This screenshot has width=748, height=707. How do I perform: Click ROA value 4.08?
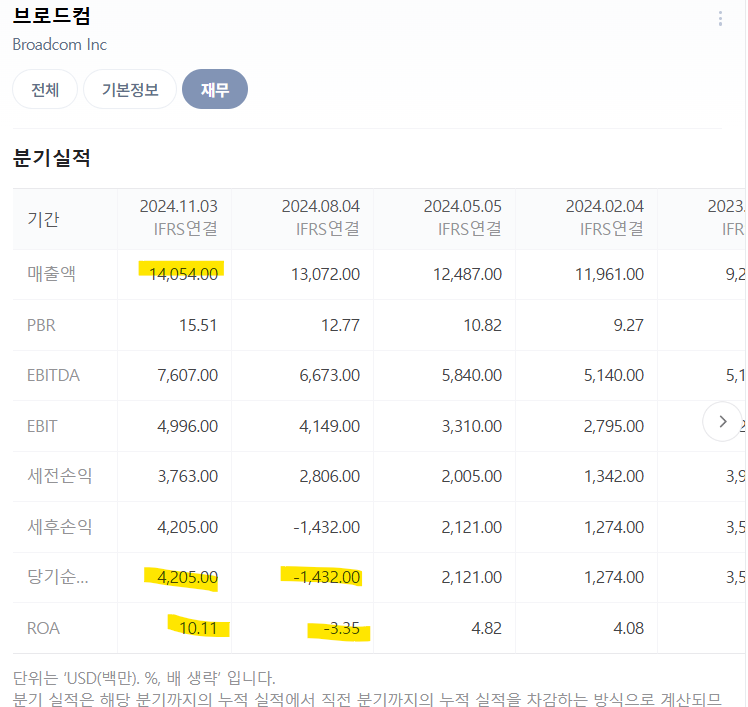point(629,628)
